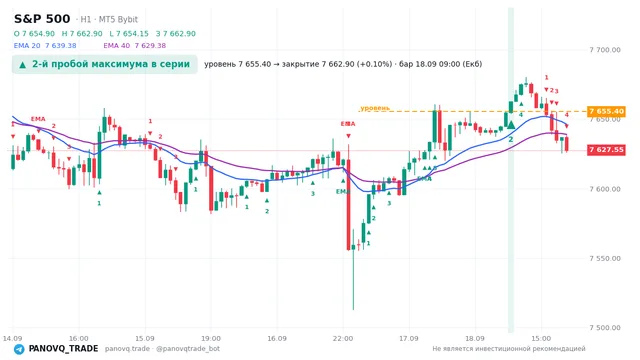Click the orange 7 655.40 price tag
This screenshot has height=360, width=640.
click(606, 111)
